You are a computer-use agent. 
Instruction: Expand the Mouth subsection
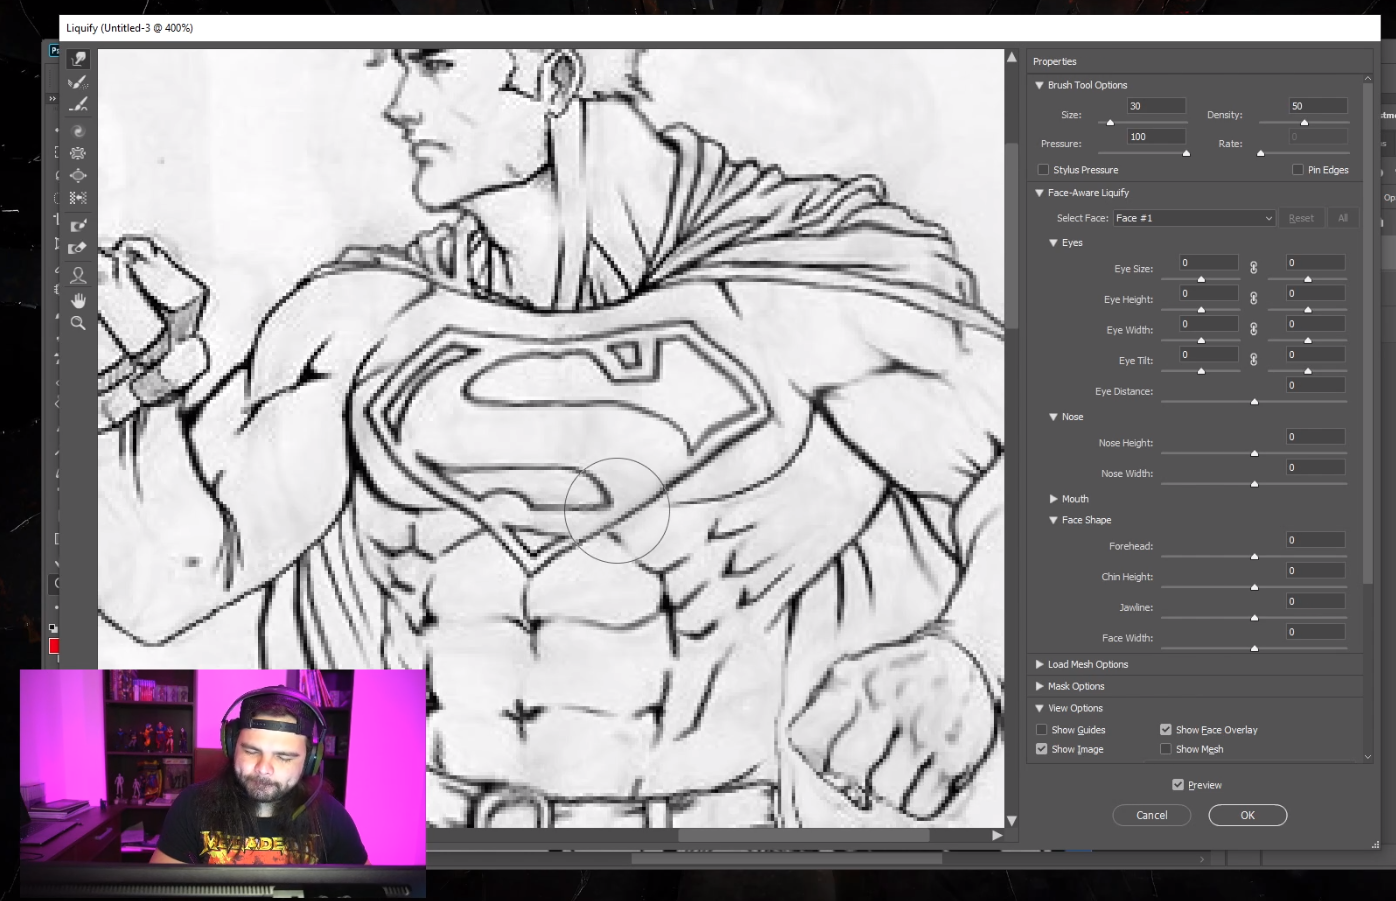1053,499
